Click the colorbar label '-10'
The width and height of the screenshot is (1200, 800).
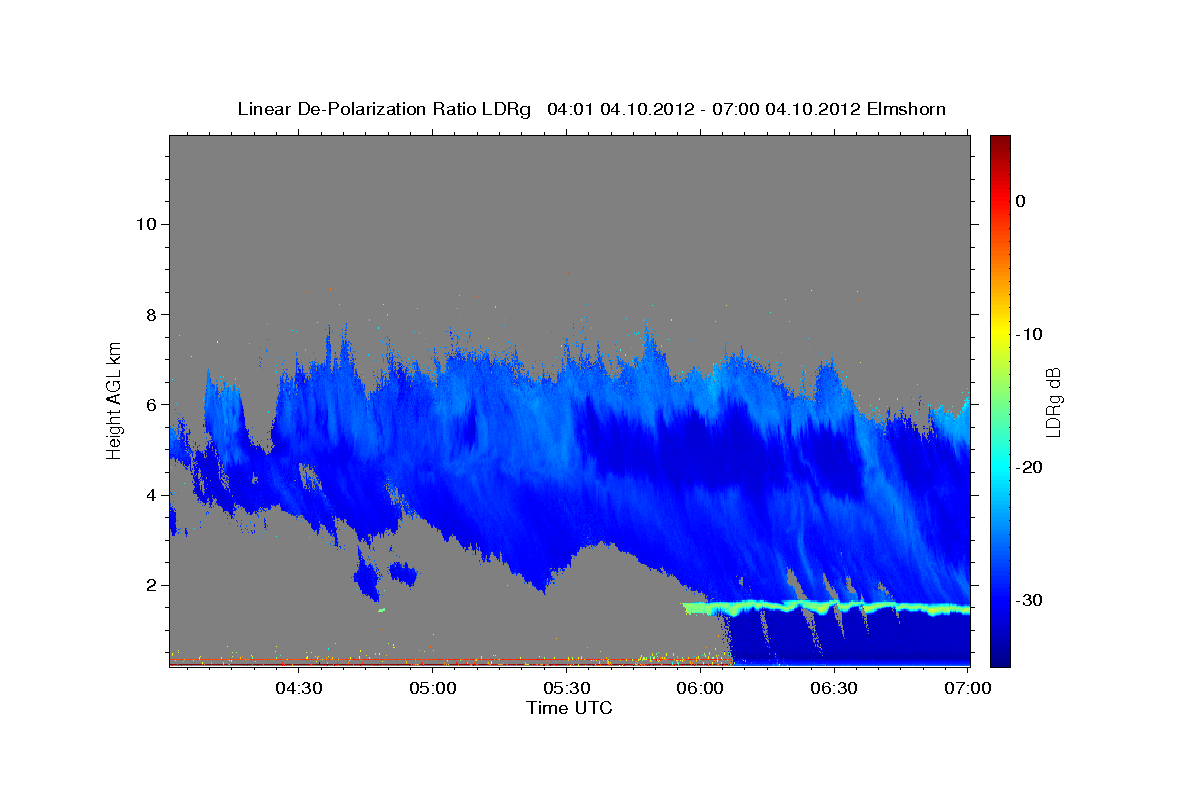coord(1030,334)
